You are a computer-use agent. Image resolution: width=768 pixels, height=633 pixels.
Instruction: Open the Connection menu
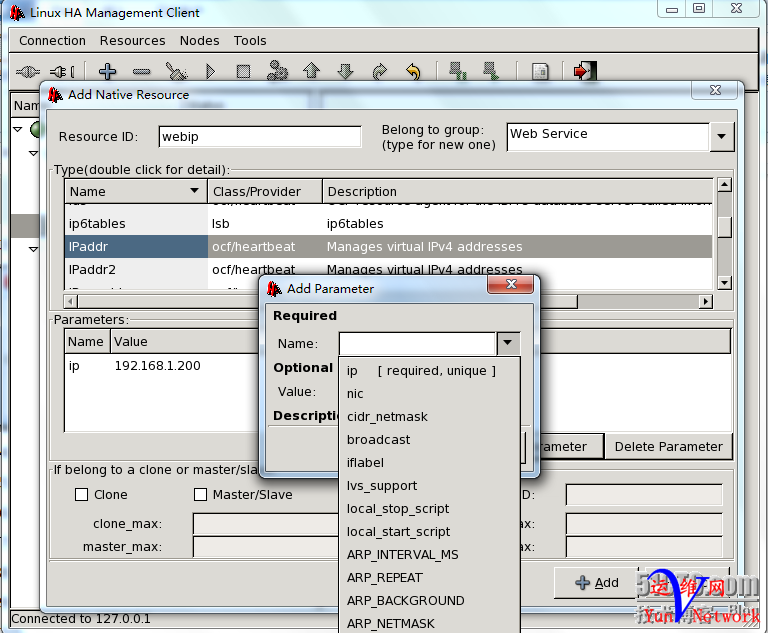[52, 41]
